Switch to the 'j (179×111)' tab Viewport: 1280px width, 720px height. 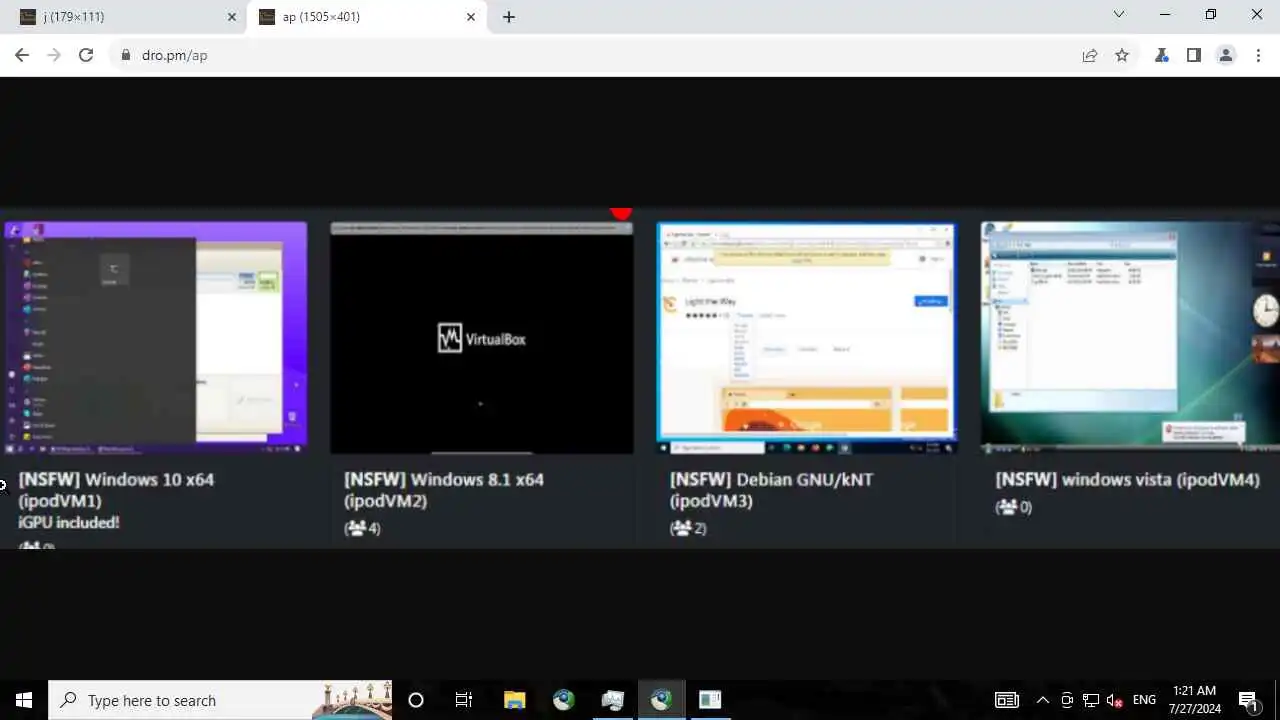125,17
